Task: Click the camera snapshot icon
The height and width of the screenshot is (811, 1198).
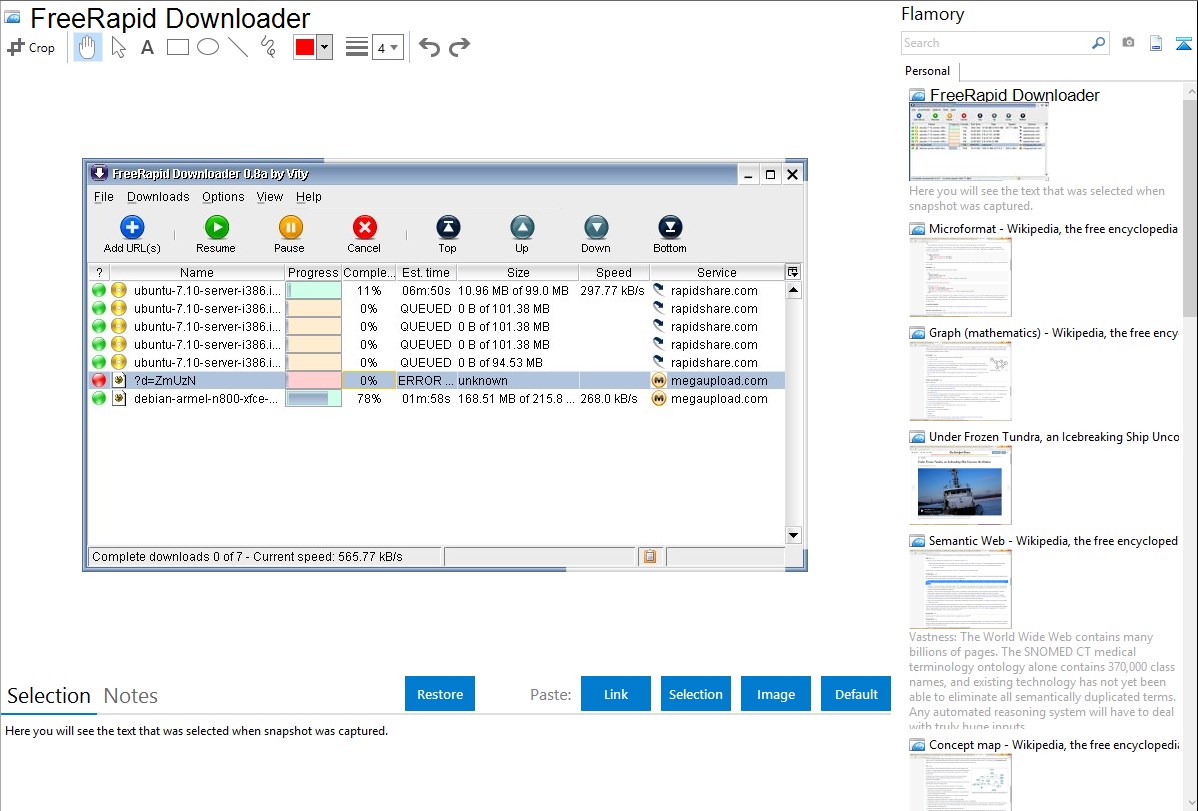Action: (1128, 43)
